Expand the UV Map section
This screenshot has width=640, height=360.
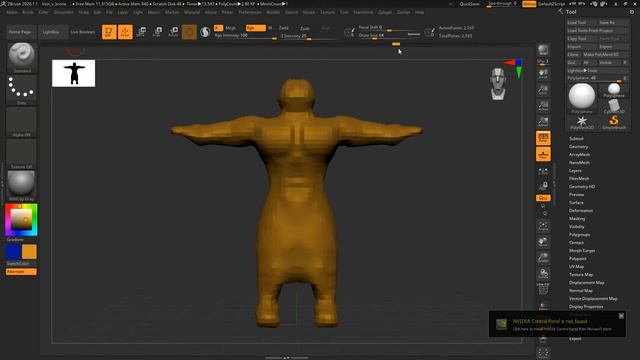[x=576, y=267]
